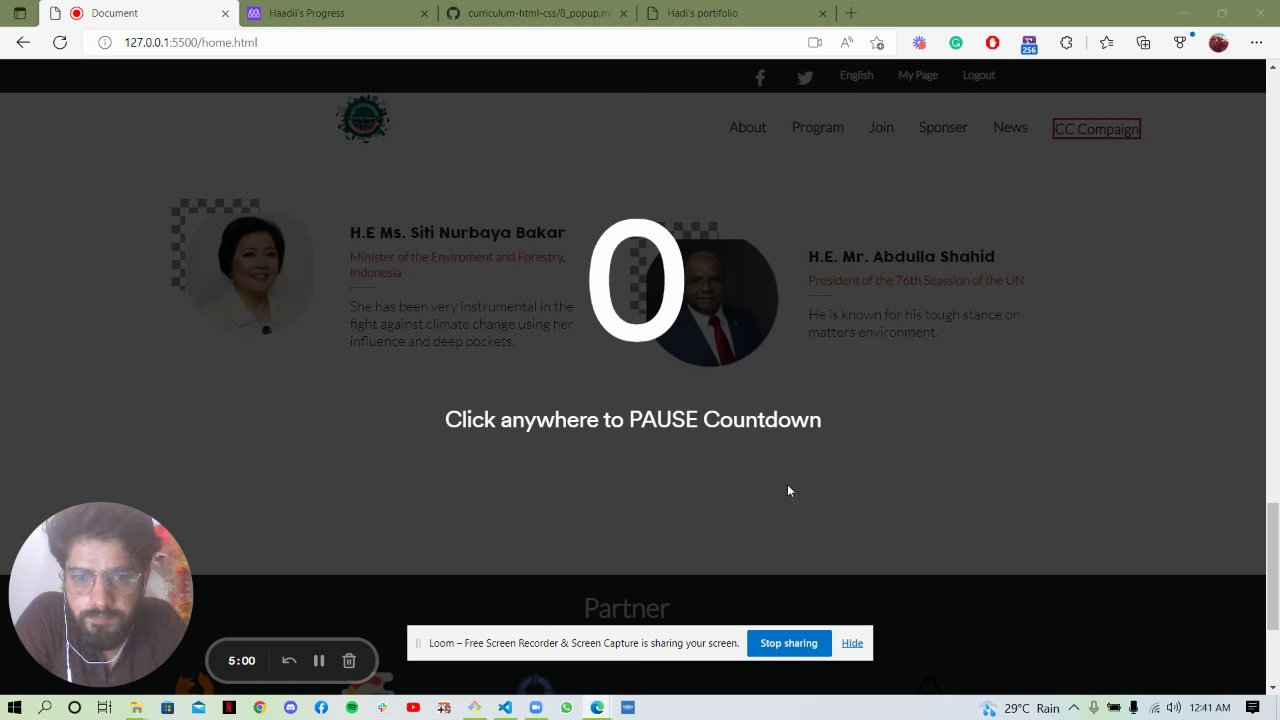
Task: Open the My Page link
Action: [918, 75]
